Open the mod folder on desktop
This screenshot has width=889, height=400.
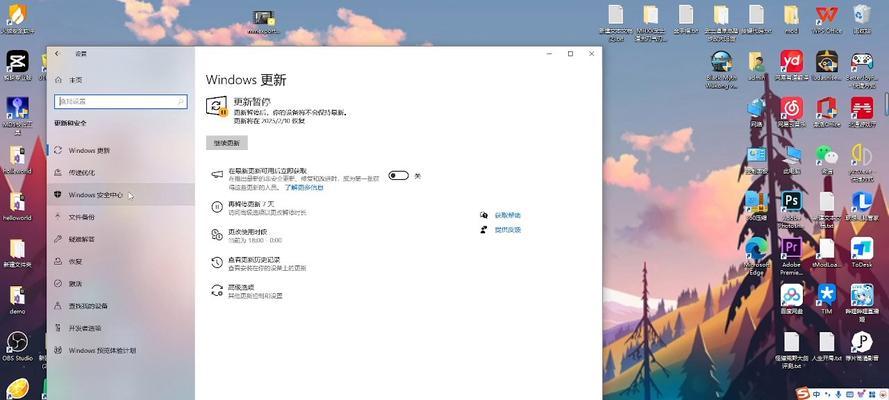point(791,19)
